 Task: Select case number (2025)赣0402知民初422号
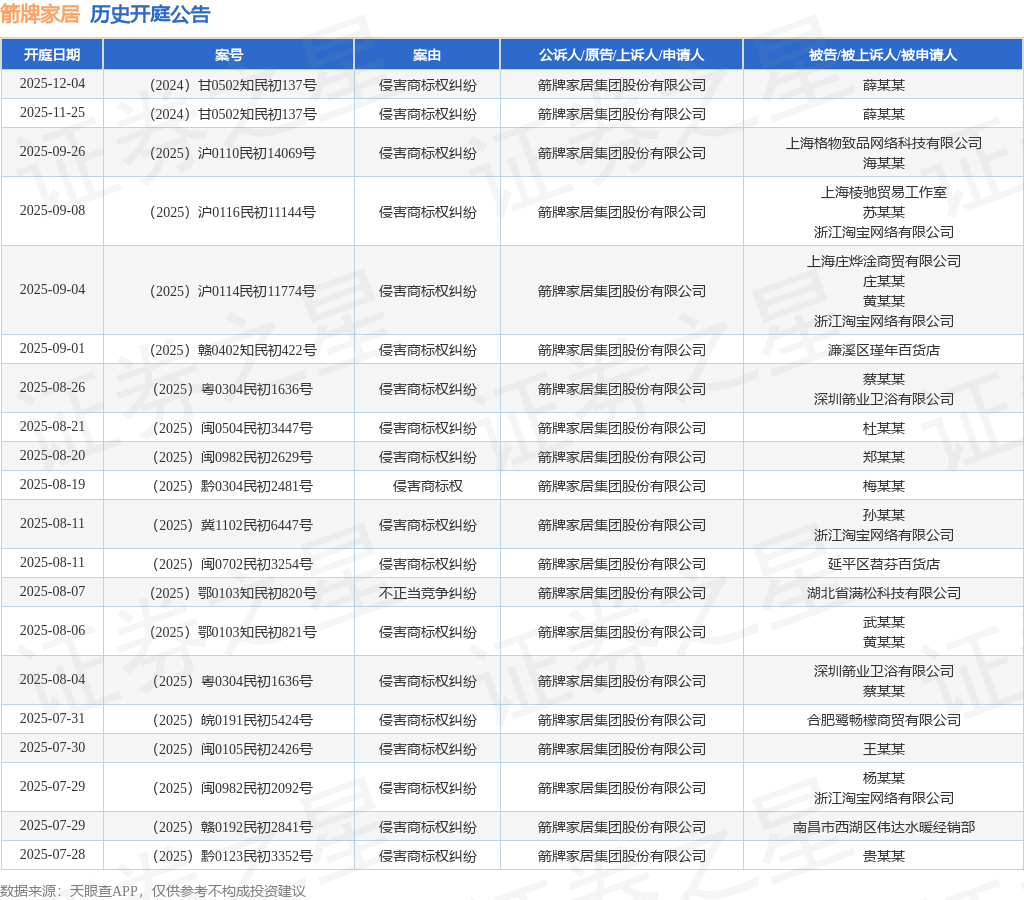232,351
